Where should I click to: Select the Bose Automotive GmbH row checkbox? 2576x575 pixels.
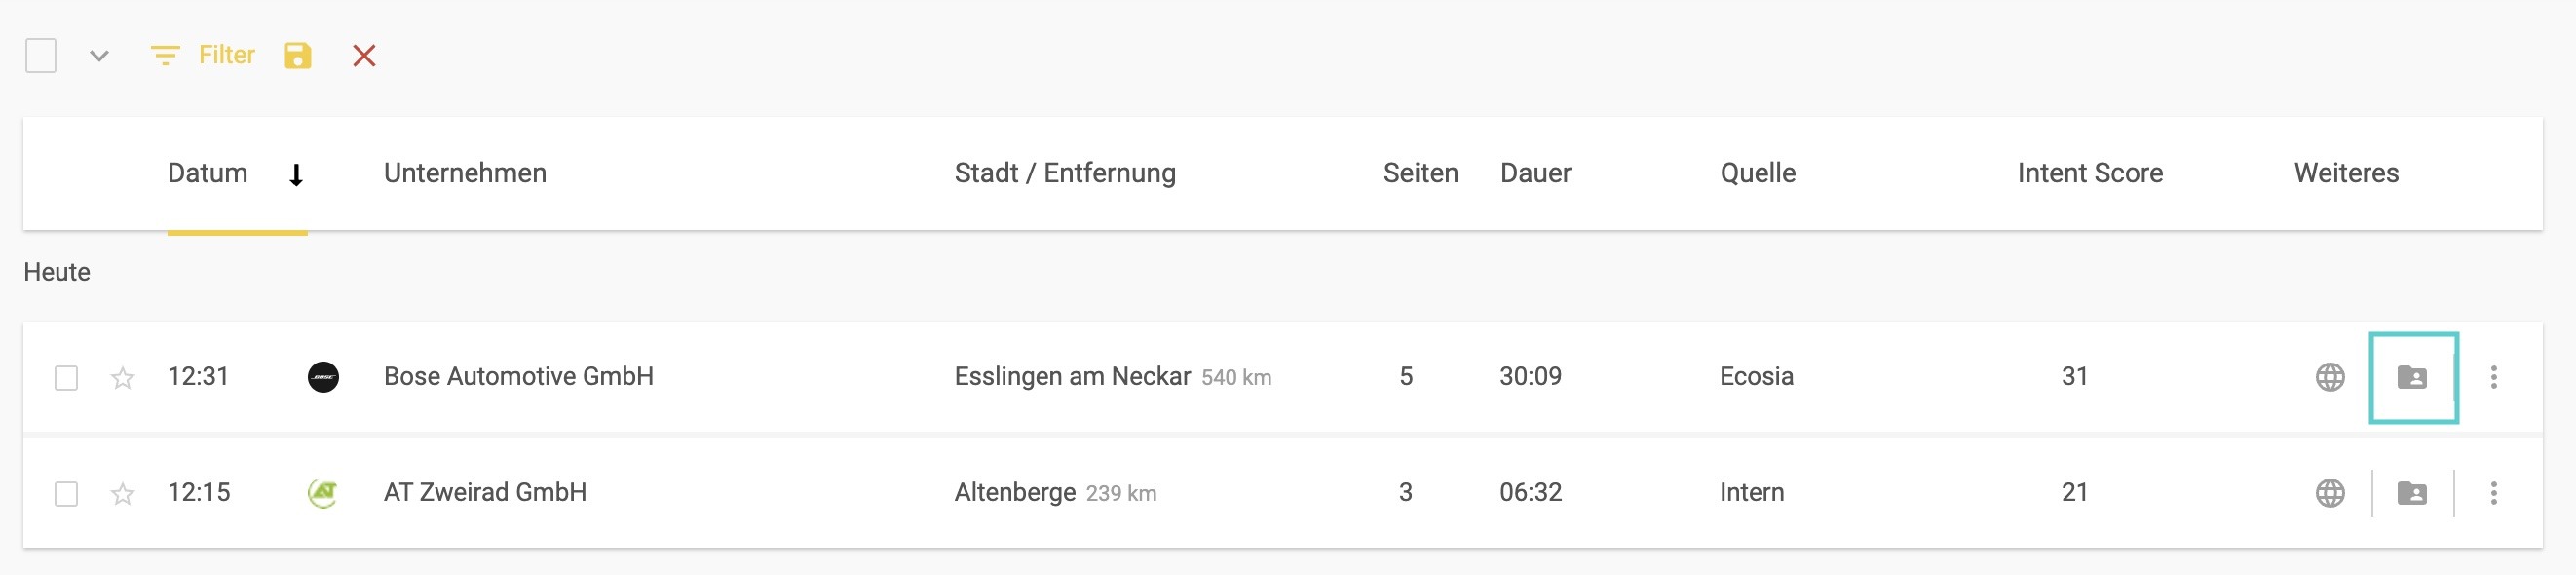[x=66, y=378]
